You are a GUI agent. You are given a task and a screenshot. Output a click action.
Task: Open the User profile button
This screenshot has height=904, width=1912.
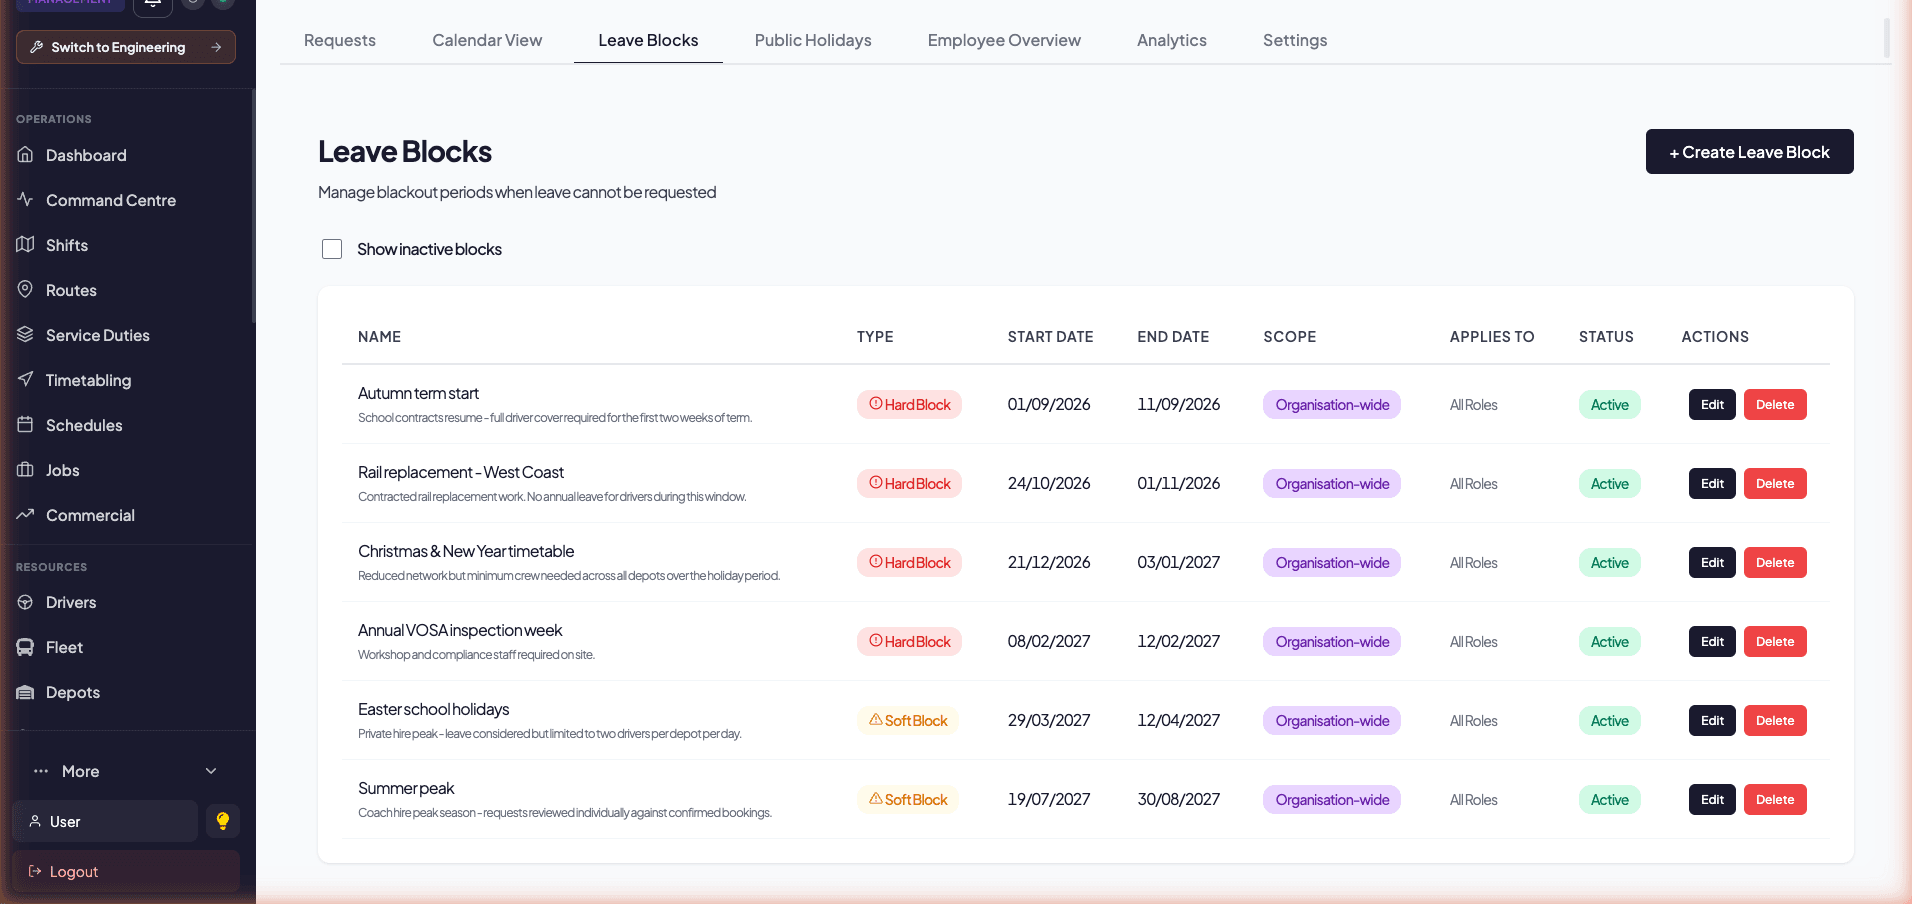click(105, 821)
